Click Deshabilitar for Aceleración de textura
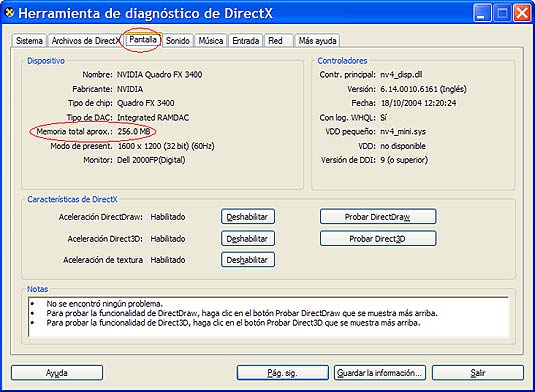Screen dimensions: 535x392 click(x=248, y=260)
